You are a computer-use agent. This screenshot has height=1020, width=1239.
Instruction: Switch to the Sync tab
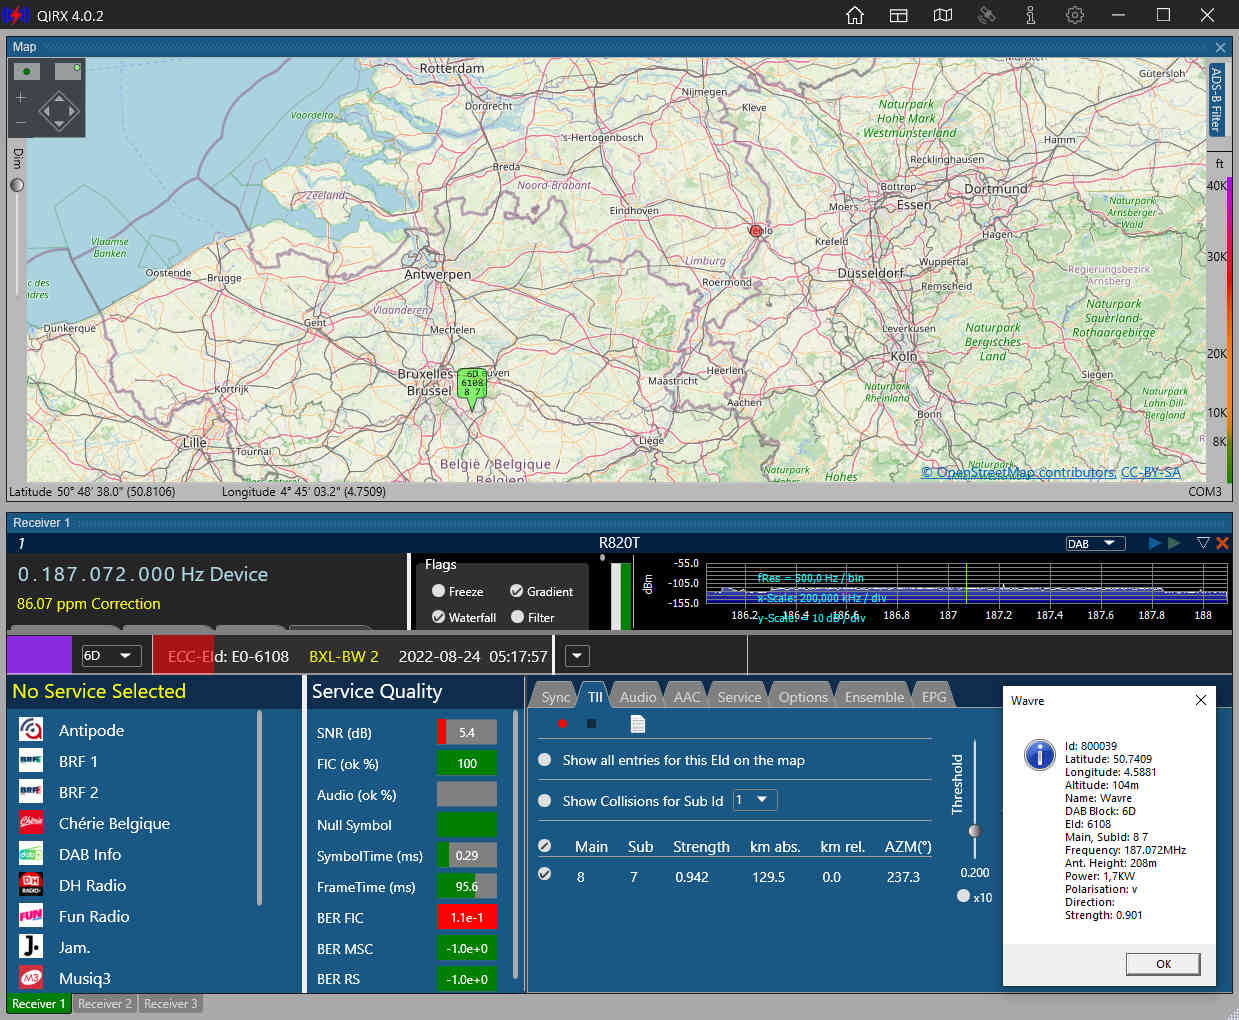point(555,697)
